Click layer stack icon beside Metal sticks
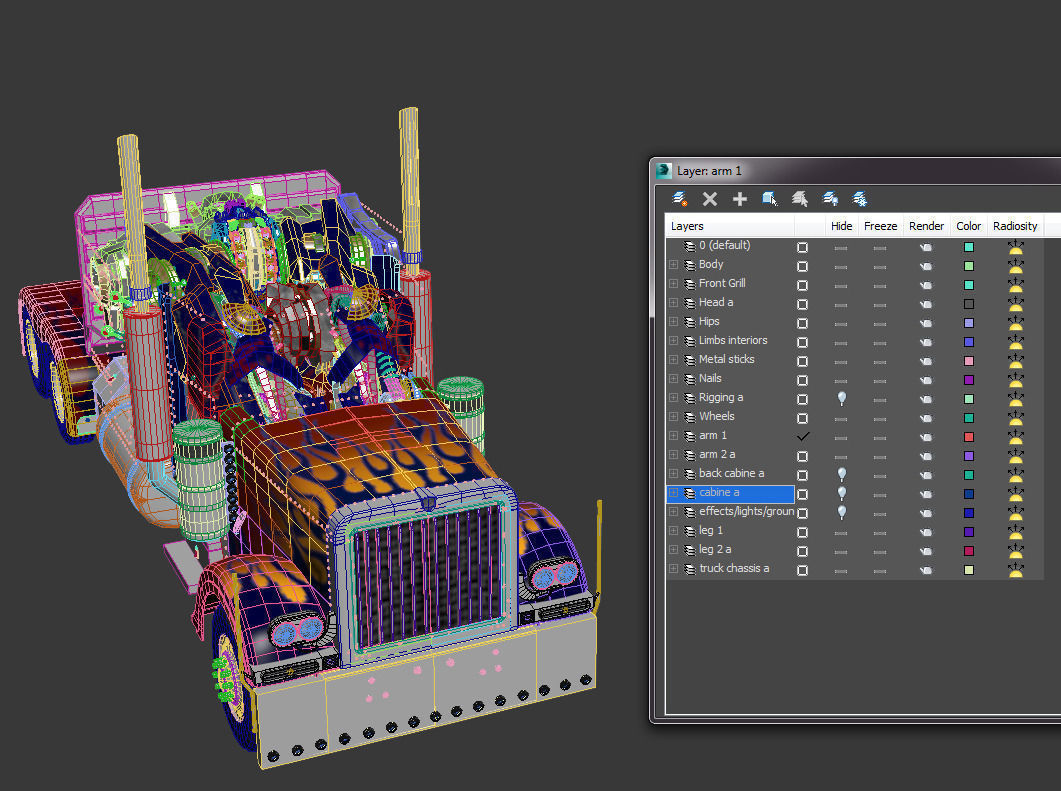 click(x=690, y=360)
